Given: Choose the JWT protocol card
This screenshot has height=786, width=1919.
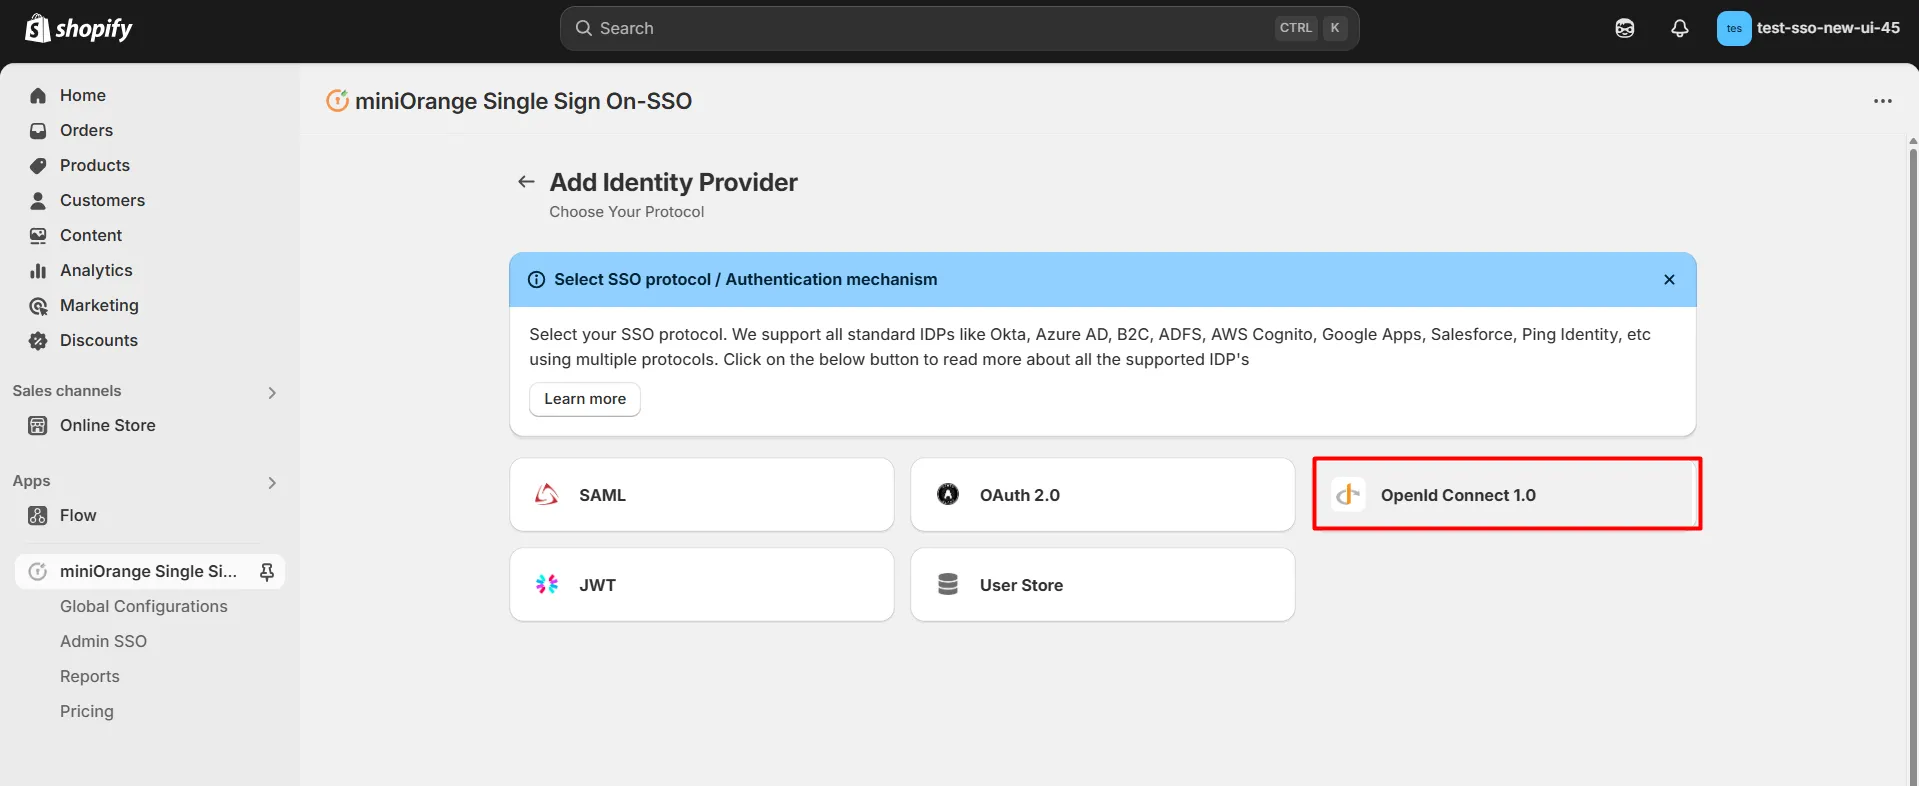Looking at the screenshot, I should tap(702, 585).
